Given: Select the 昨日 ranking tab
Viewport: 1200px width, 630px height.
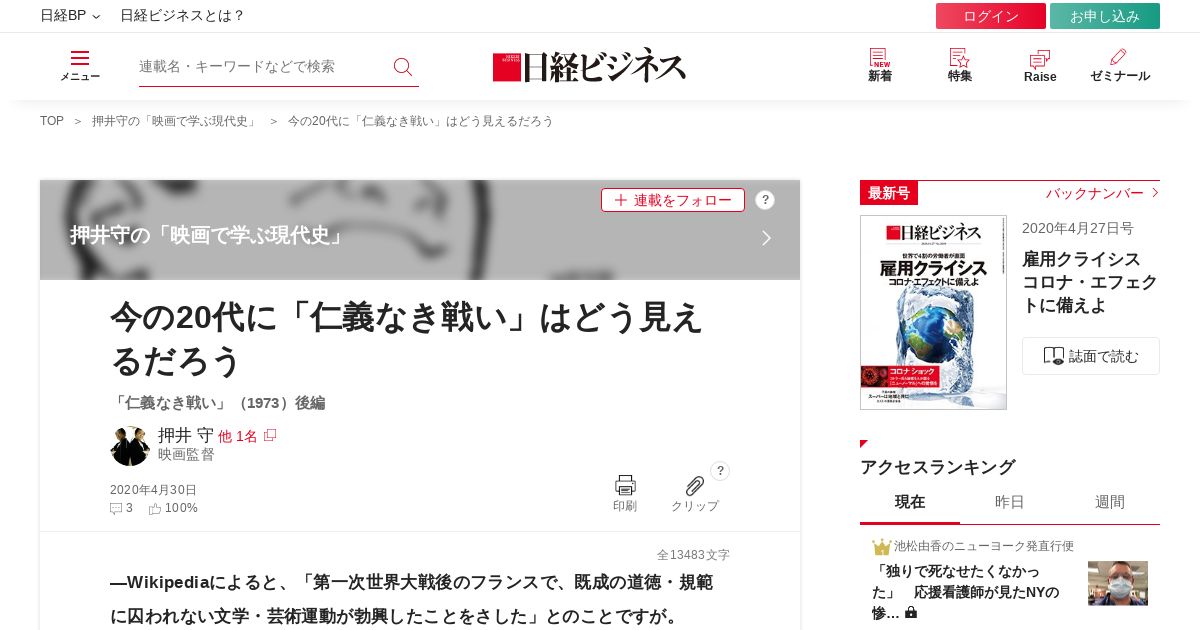Looking at the screenshot, I should pos(1010,502).
